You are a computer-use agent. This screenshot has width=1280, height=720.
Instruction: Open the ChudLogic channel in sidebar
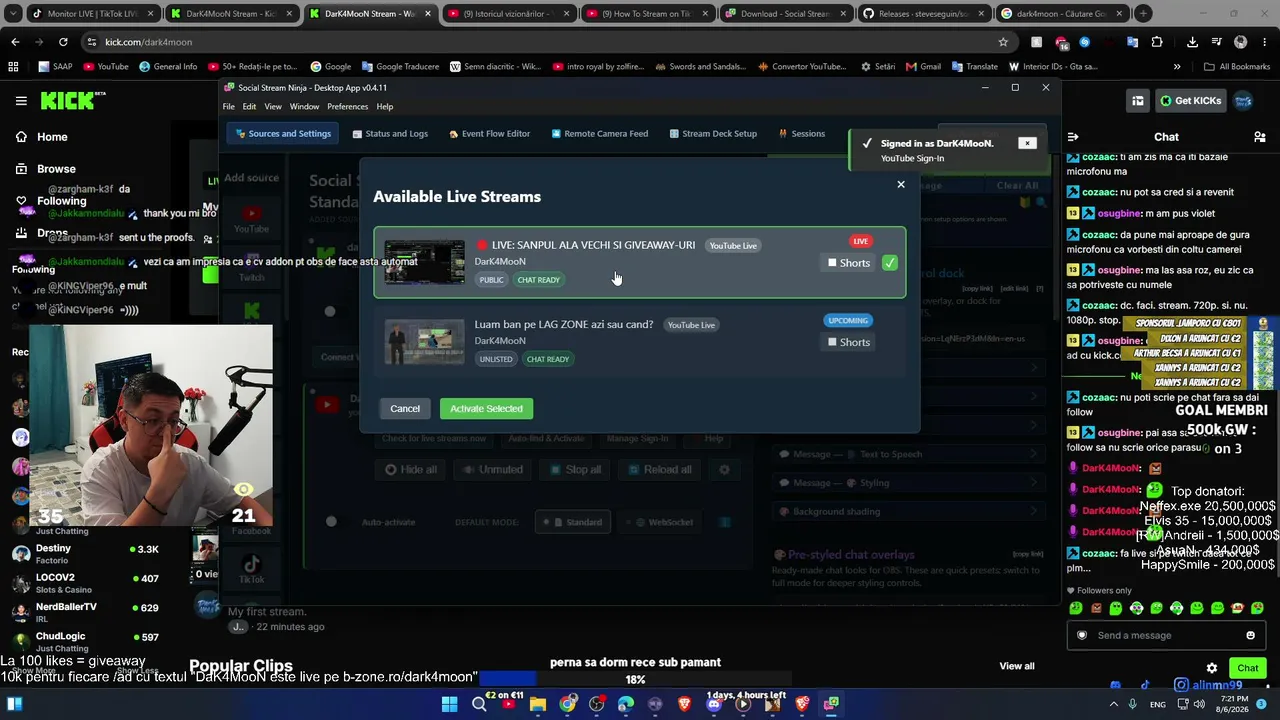click(86, 641)
